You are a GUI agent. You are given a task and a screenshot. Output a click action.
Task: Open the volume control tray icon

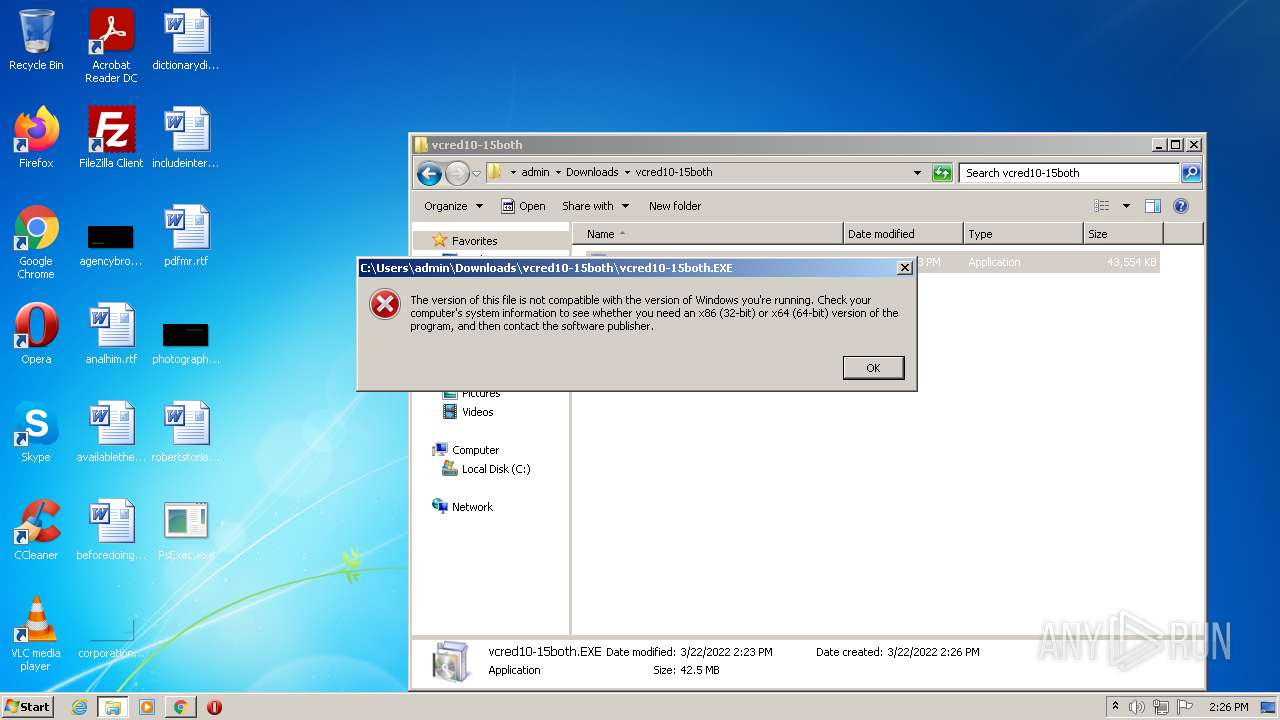pos(1137,707)
